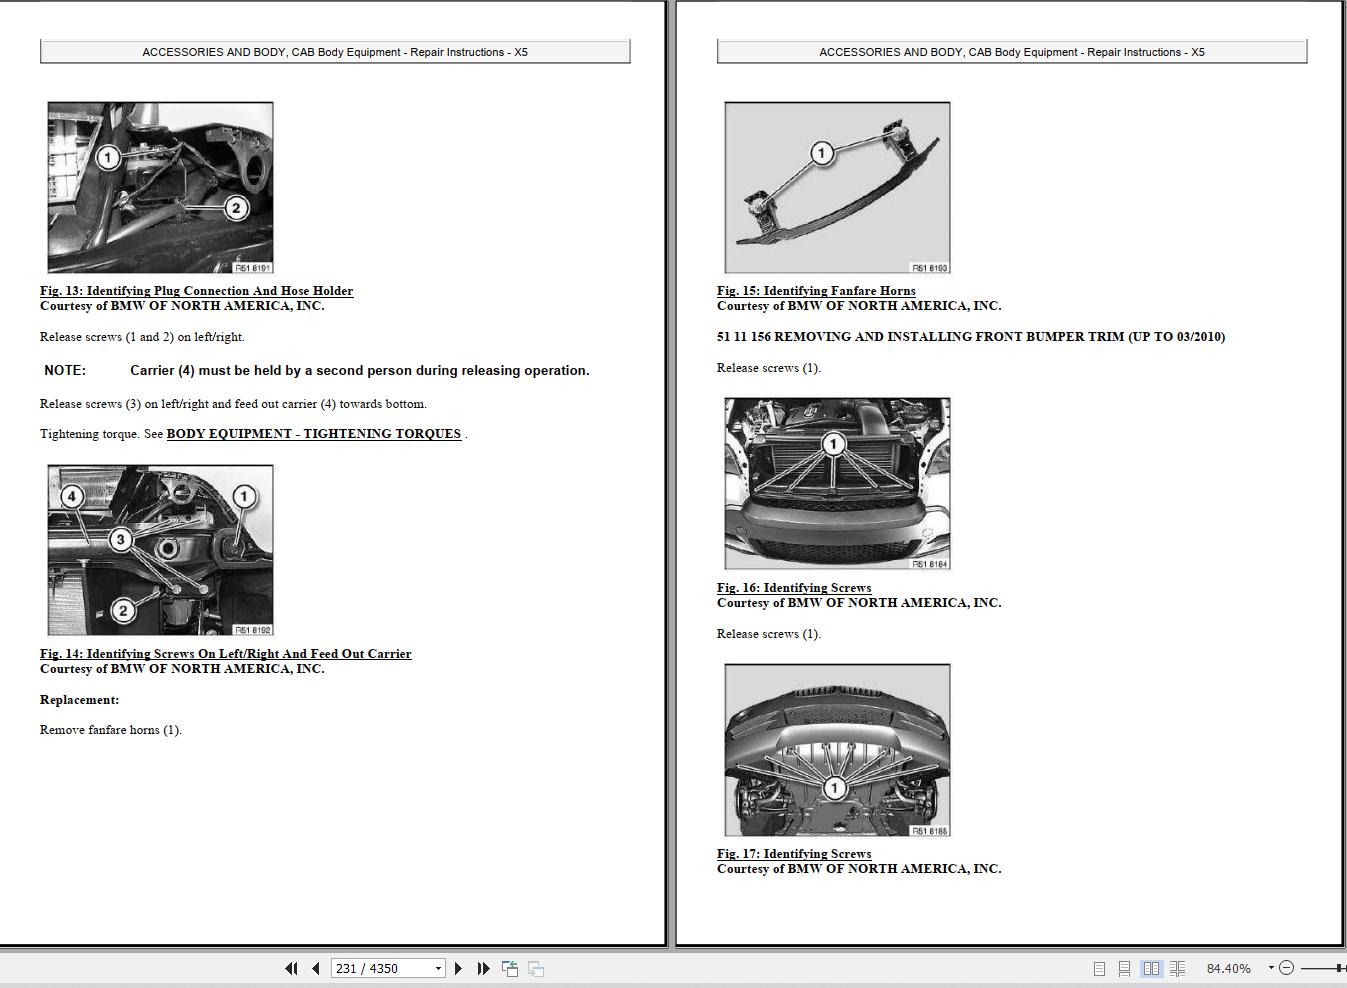Screen dimensions: 1347x988
Task: Click the Fig. 15 Identifying Fanfare Horns heading
Action: [x=816, y=290]
